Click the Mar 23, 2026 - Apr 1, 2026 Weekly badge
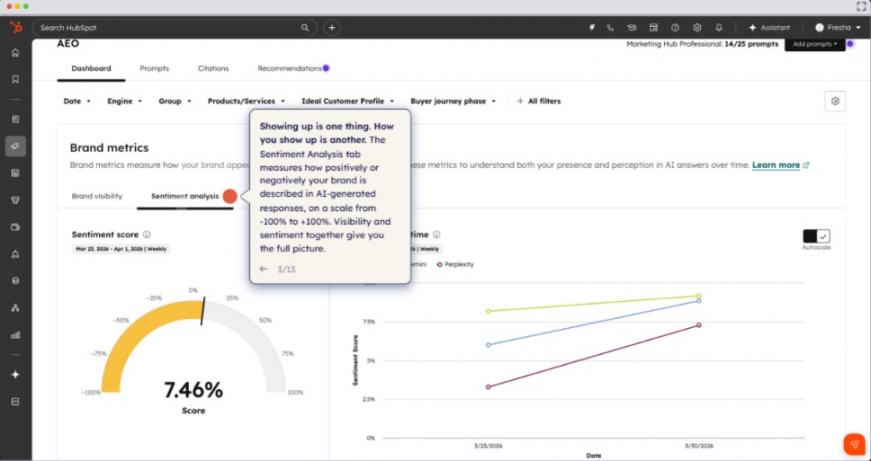The height and width of the screenshot is (461, 871). pos(121,249)
